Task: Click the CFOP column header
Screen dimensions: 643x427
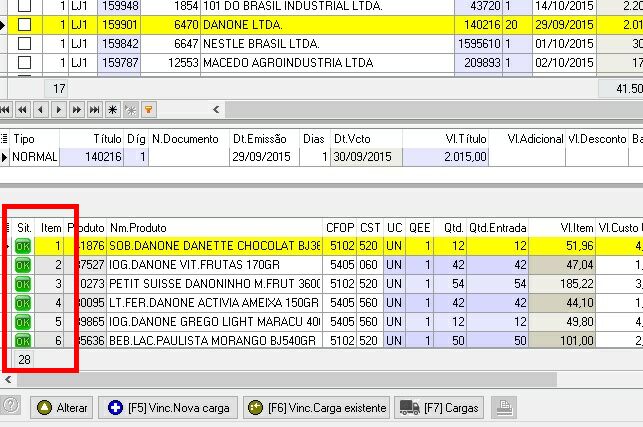Action: 340,228
